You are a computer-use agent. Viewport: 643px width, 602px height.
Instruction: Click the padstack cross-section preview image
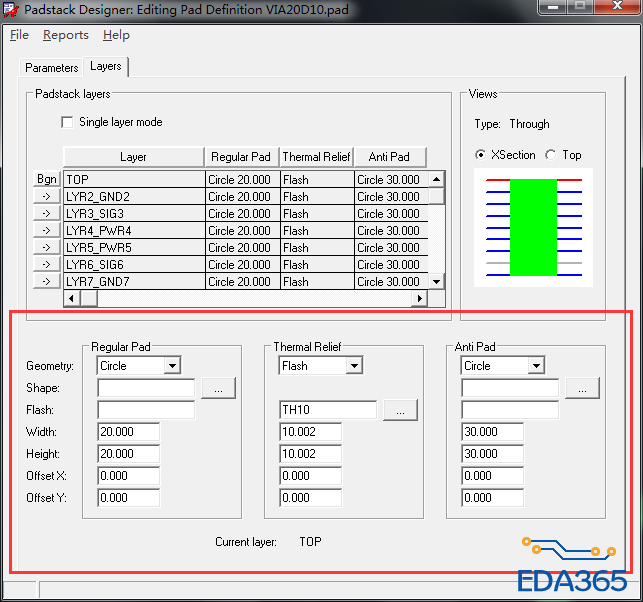pyautogui.click(x=534, y=228)
